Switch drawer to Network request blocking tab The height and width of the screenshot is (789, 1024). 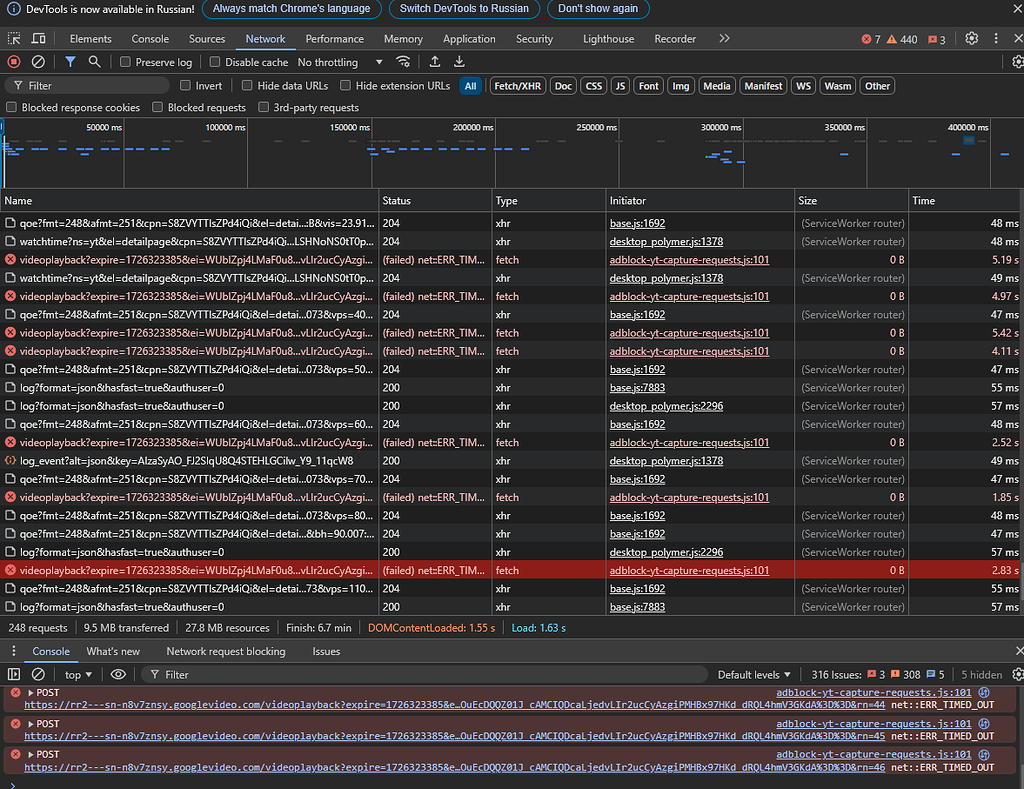pos(226,651)
